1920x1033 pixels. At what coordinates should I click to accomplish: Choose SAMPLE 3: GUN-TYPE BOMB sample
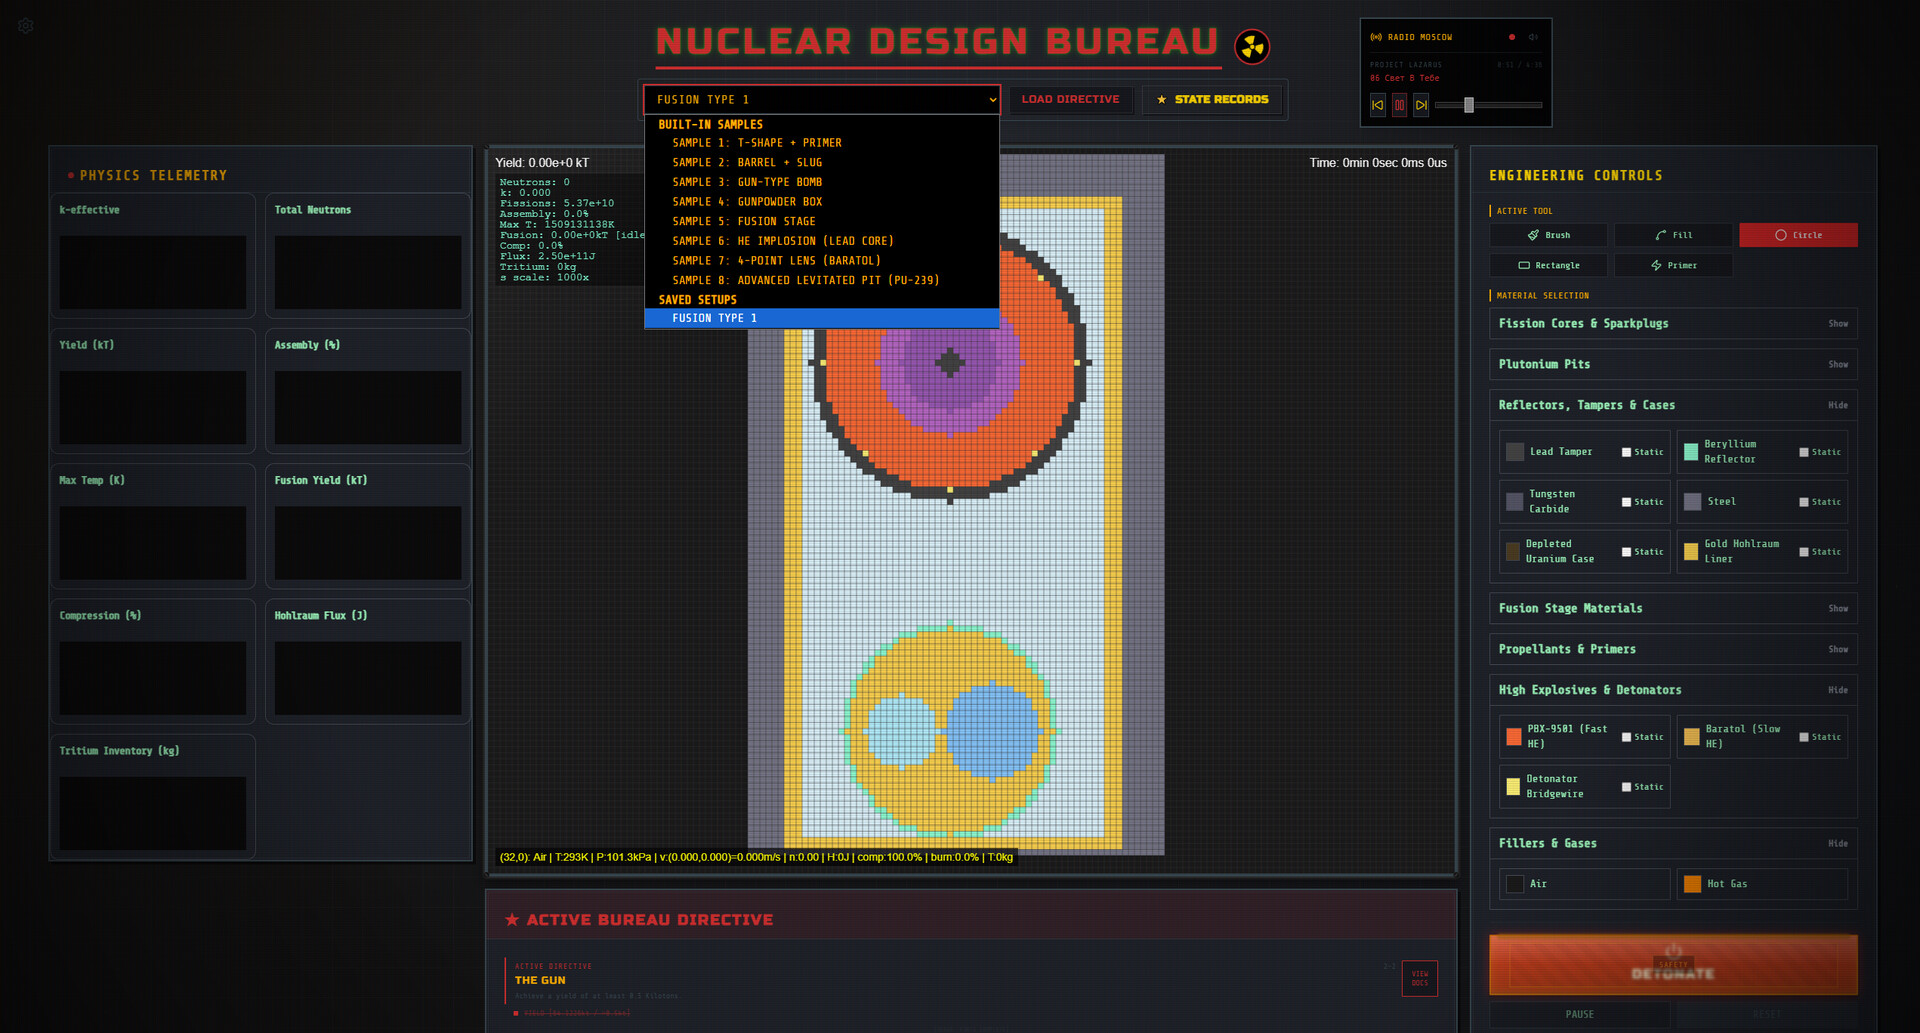click(747, 182)
